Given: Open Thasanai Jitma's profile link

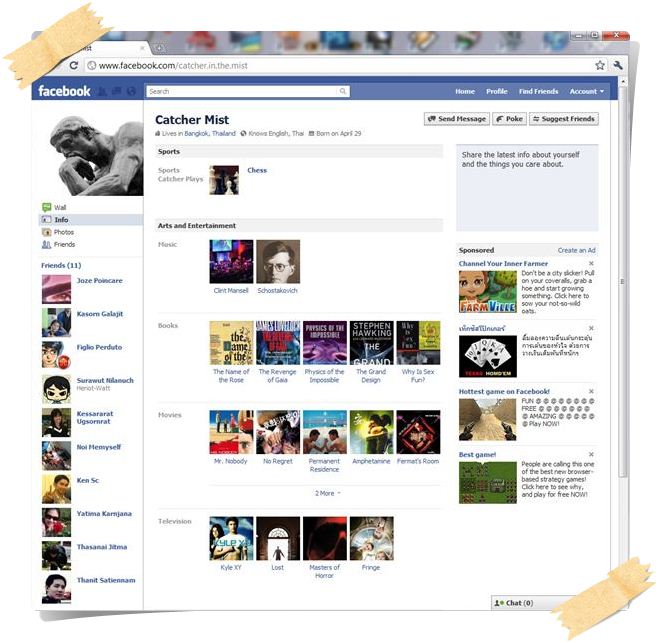Looking at the screenshot, I should [102, 547].
